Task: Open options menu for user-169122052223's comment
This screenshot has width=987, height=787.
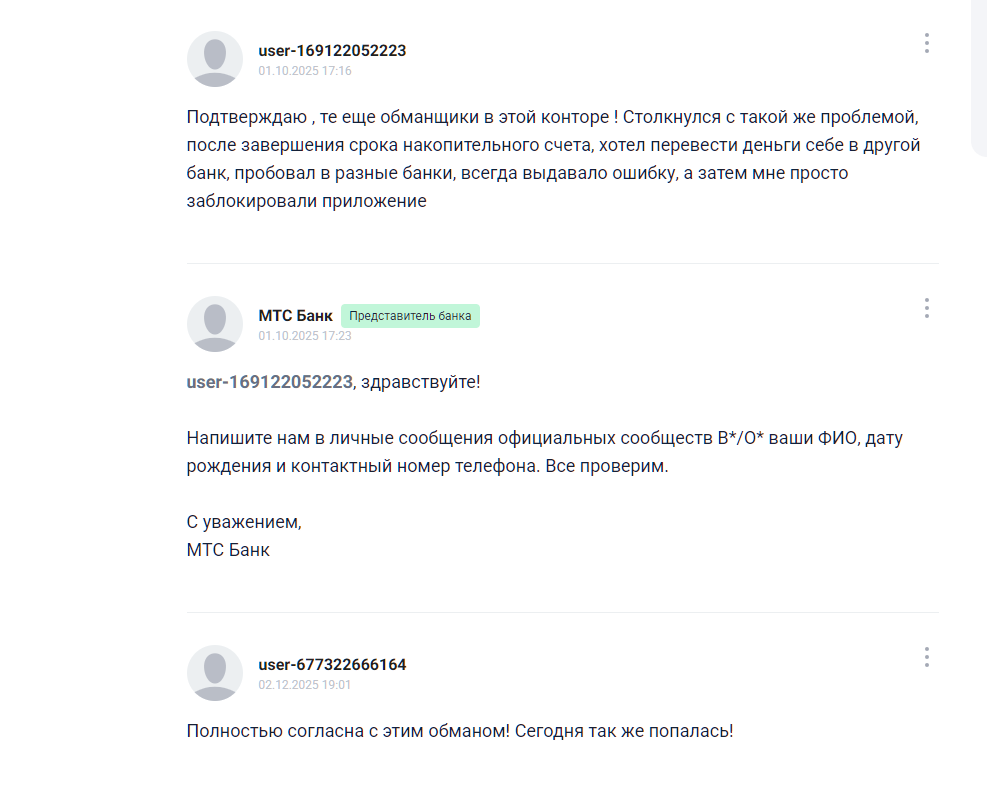Action: [927, 43]
